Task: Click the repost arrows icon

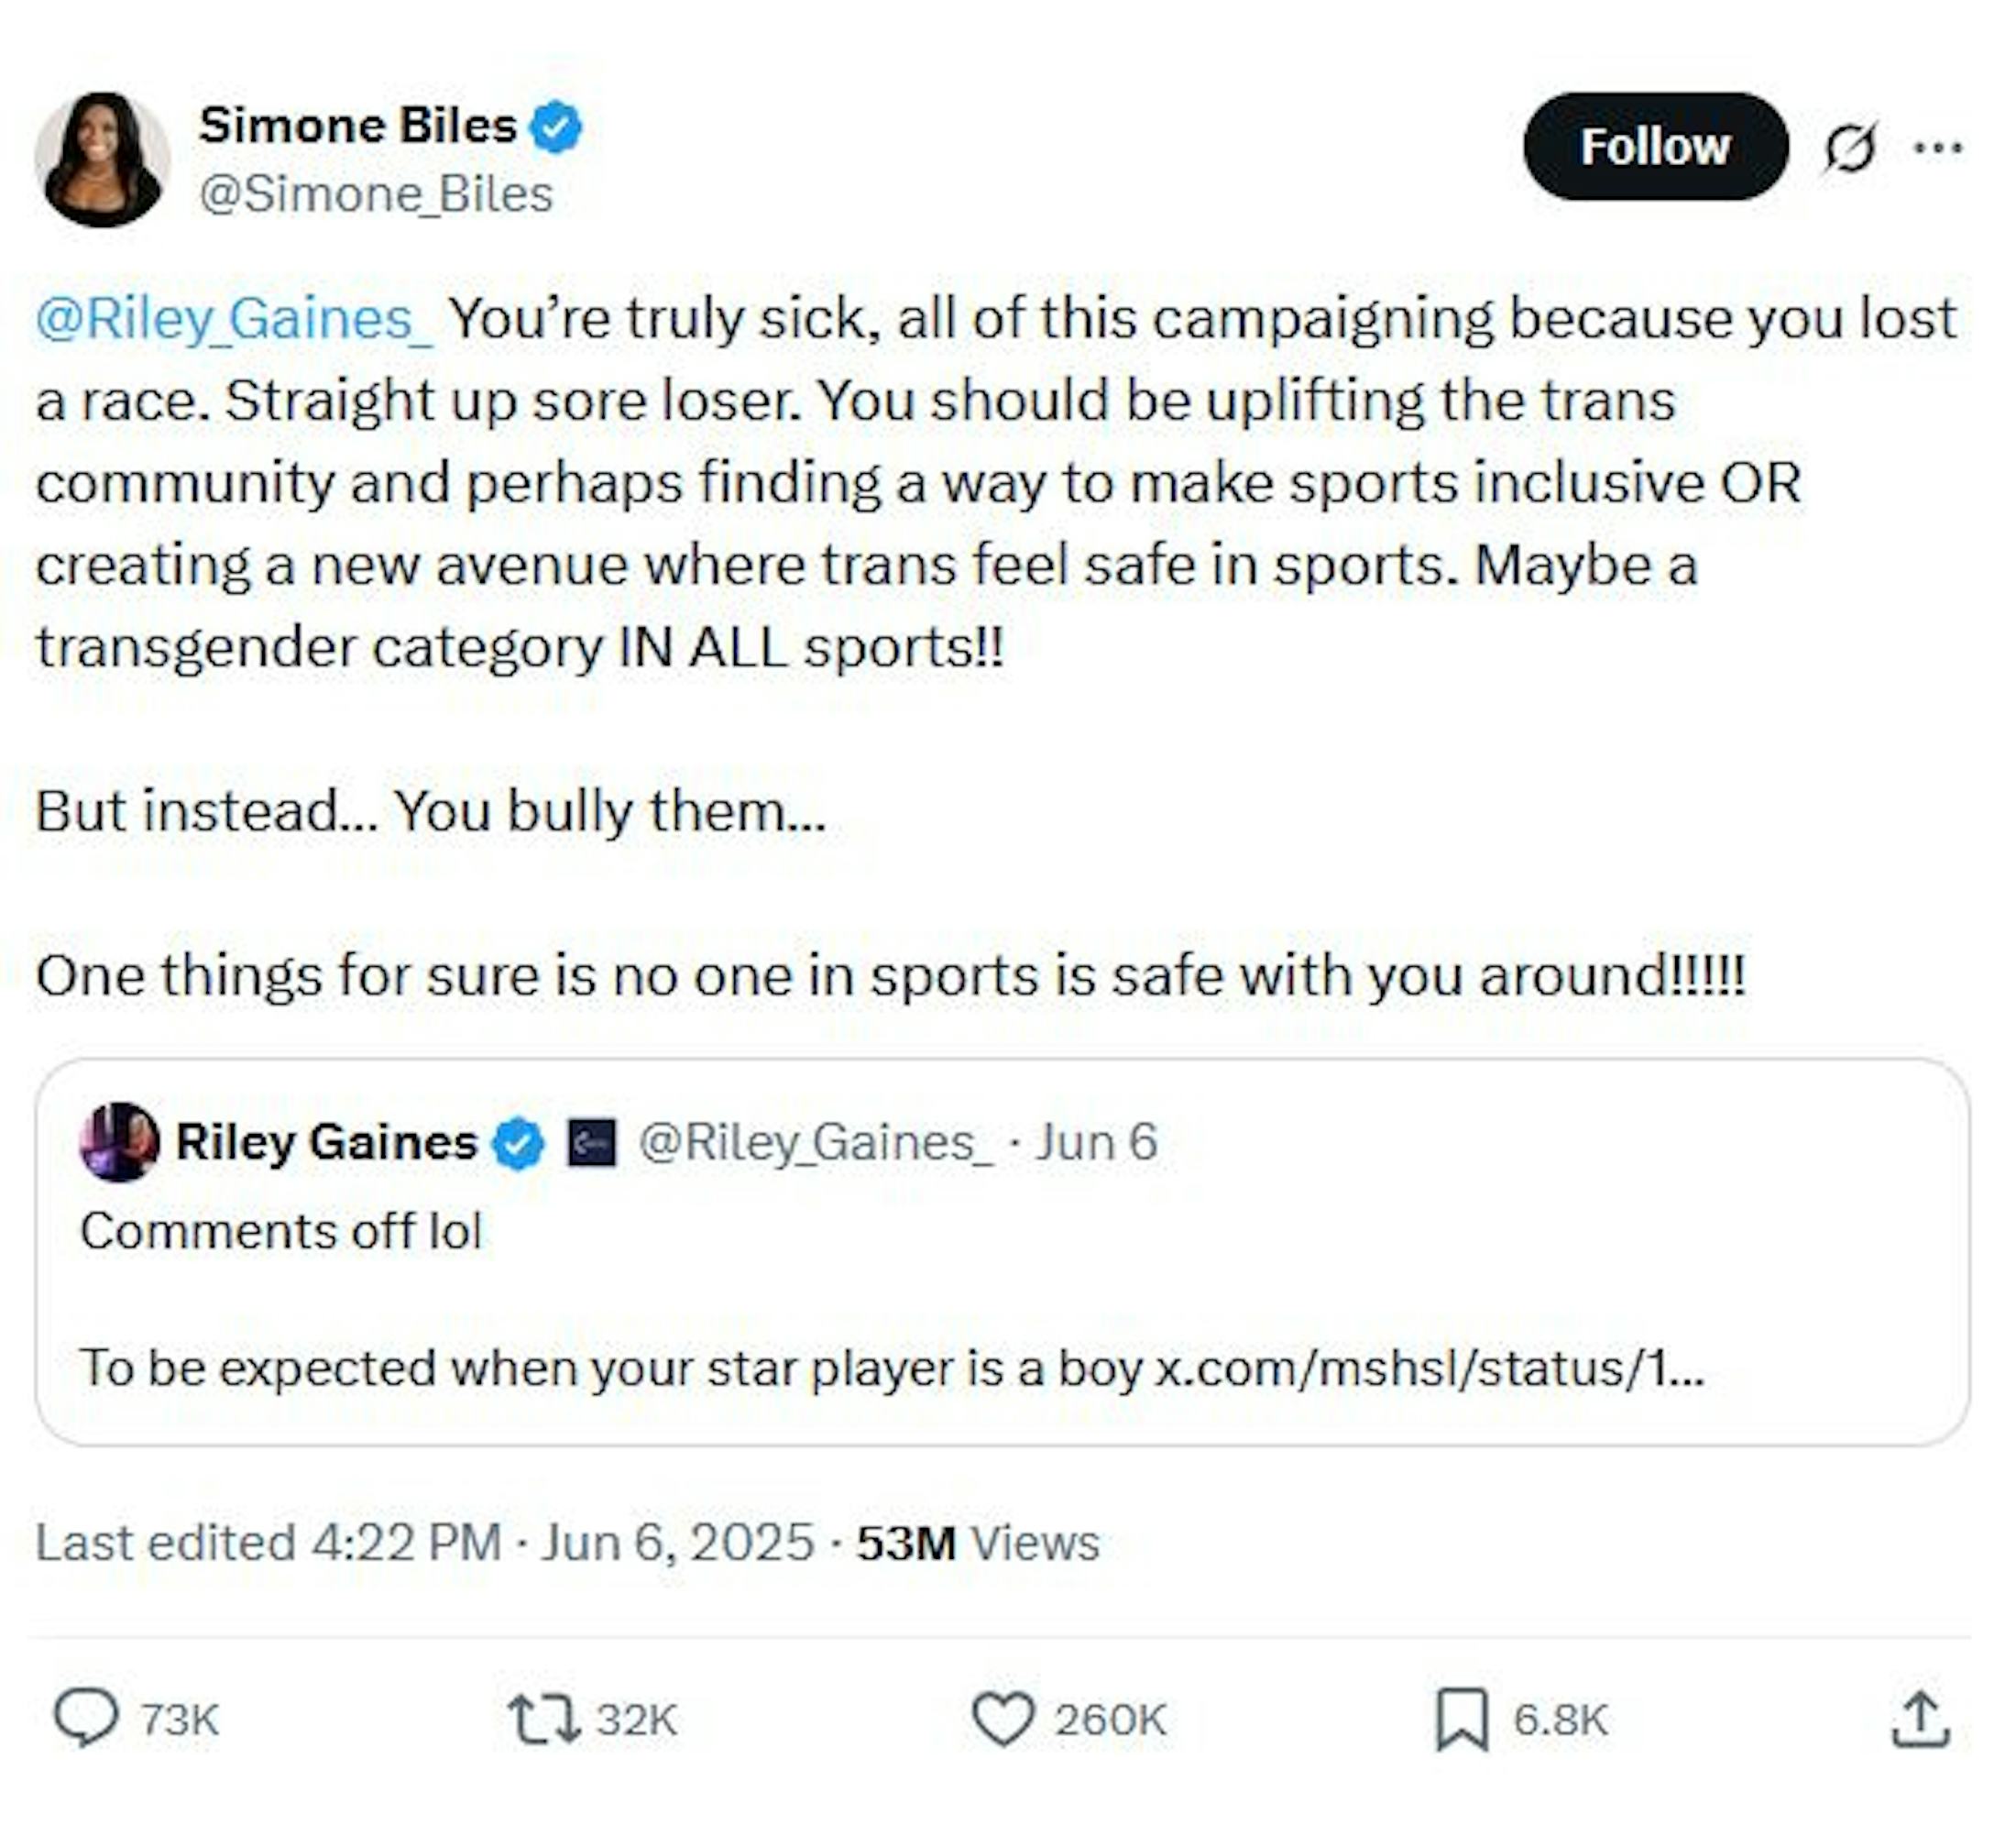Action: tap(543, 1718)
